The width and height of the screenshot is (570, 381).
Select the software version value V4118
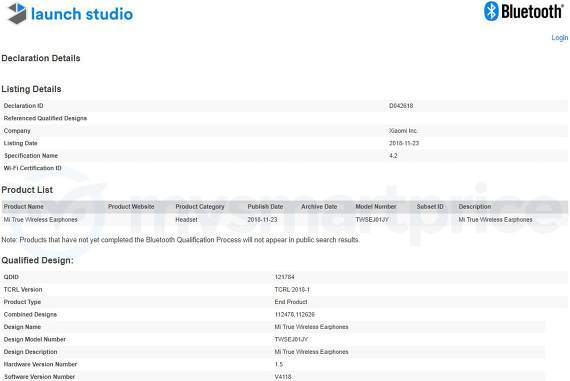tap(283, 377)
